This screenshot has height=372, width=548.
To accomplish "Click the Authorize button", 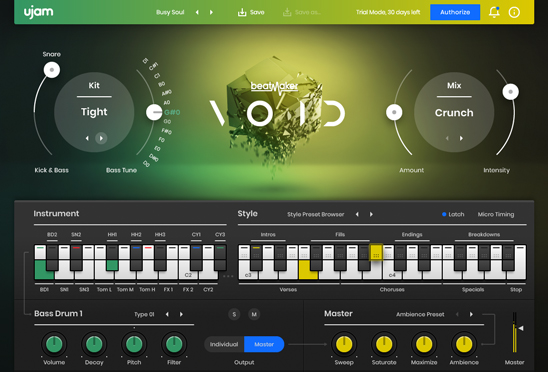I will [x=455, y=12].
